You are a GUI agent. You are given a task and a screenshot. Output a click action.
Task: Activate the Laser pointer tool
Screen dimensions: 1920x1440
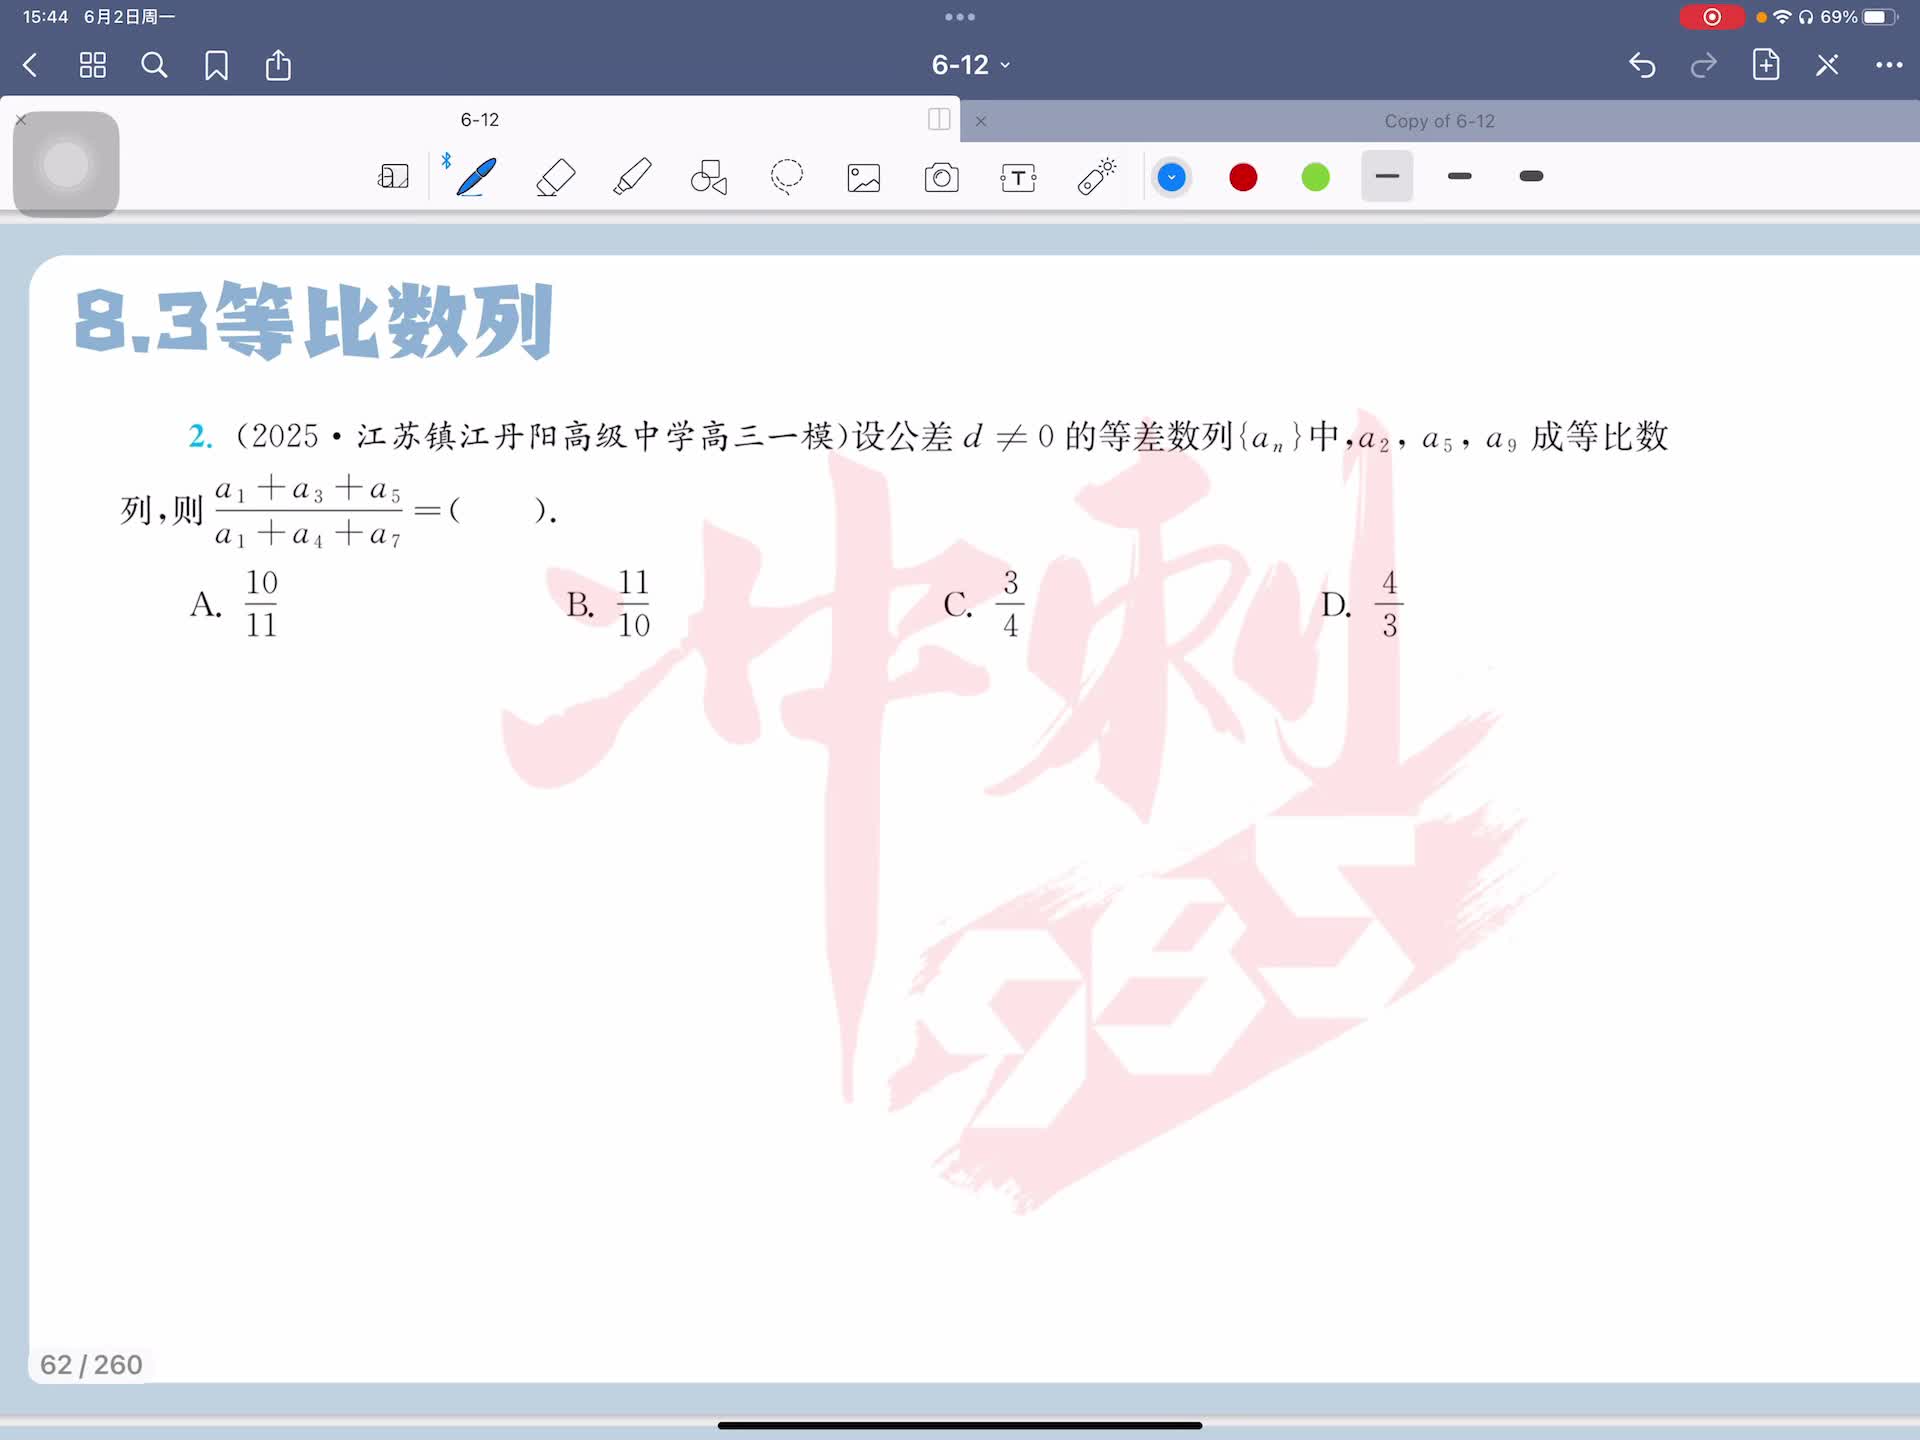(1097, 177)
